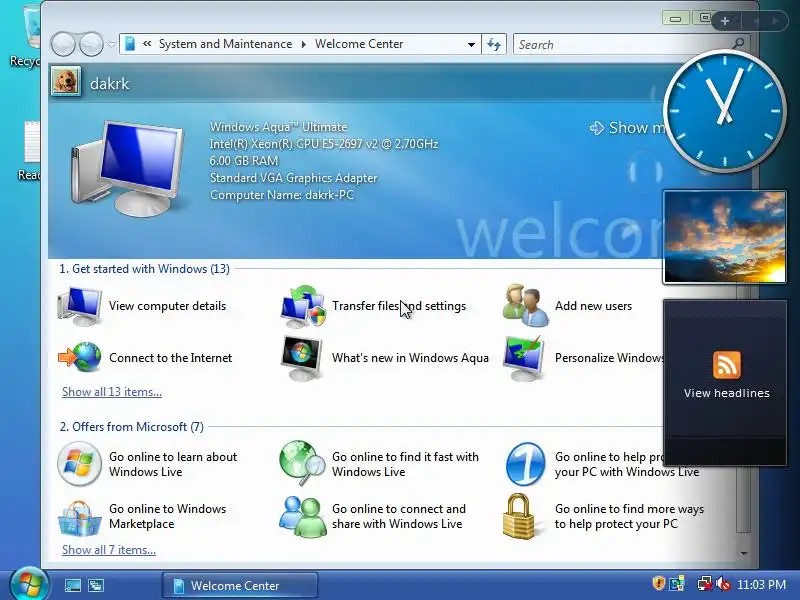Click the Windows Live flag logo icon
This screenshot has height=600, width=800.
pyautogui.click(x=79, y=464)
